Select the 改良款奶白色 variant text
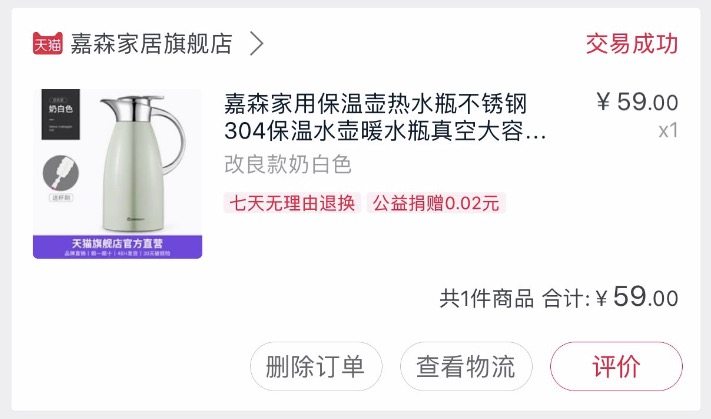Viewport: 711px width, 419px height. pos(288,164)
